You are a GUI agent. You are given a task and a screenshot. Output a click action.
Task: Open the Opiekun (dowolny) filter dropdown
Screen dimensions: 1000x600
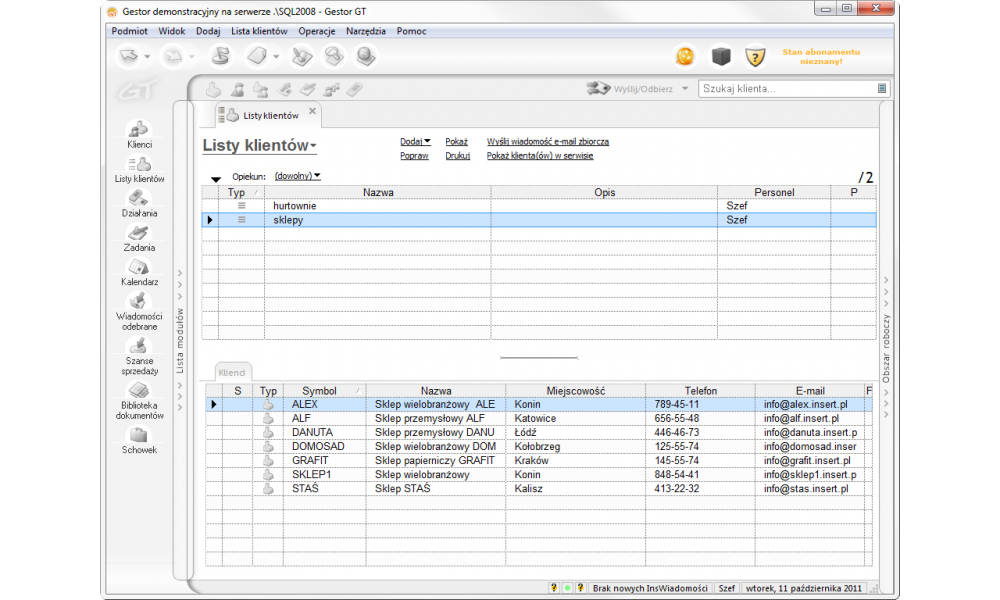297,176
